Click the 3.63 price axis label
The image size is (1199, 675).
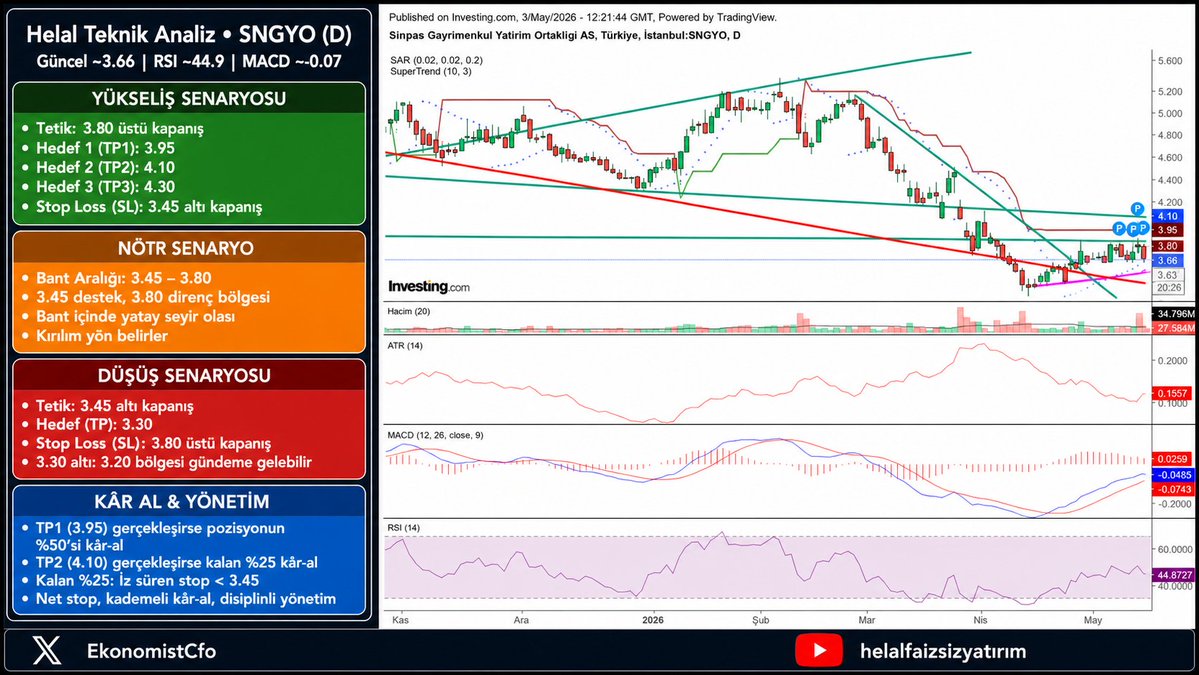1168,275
